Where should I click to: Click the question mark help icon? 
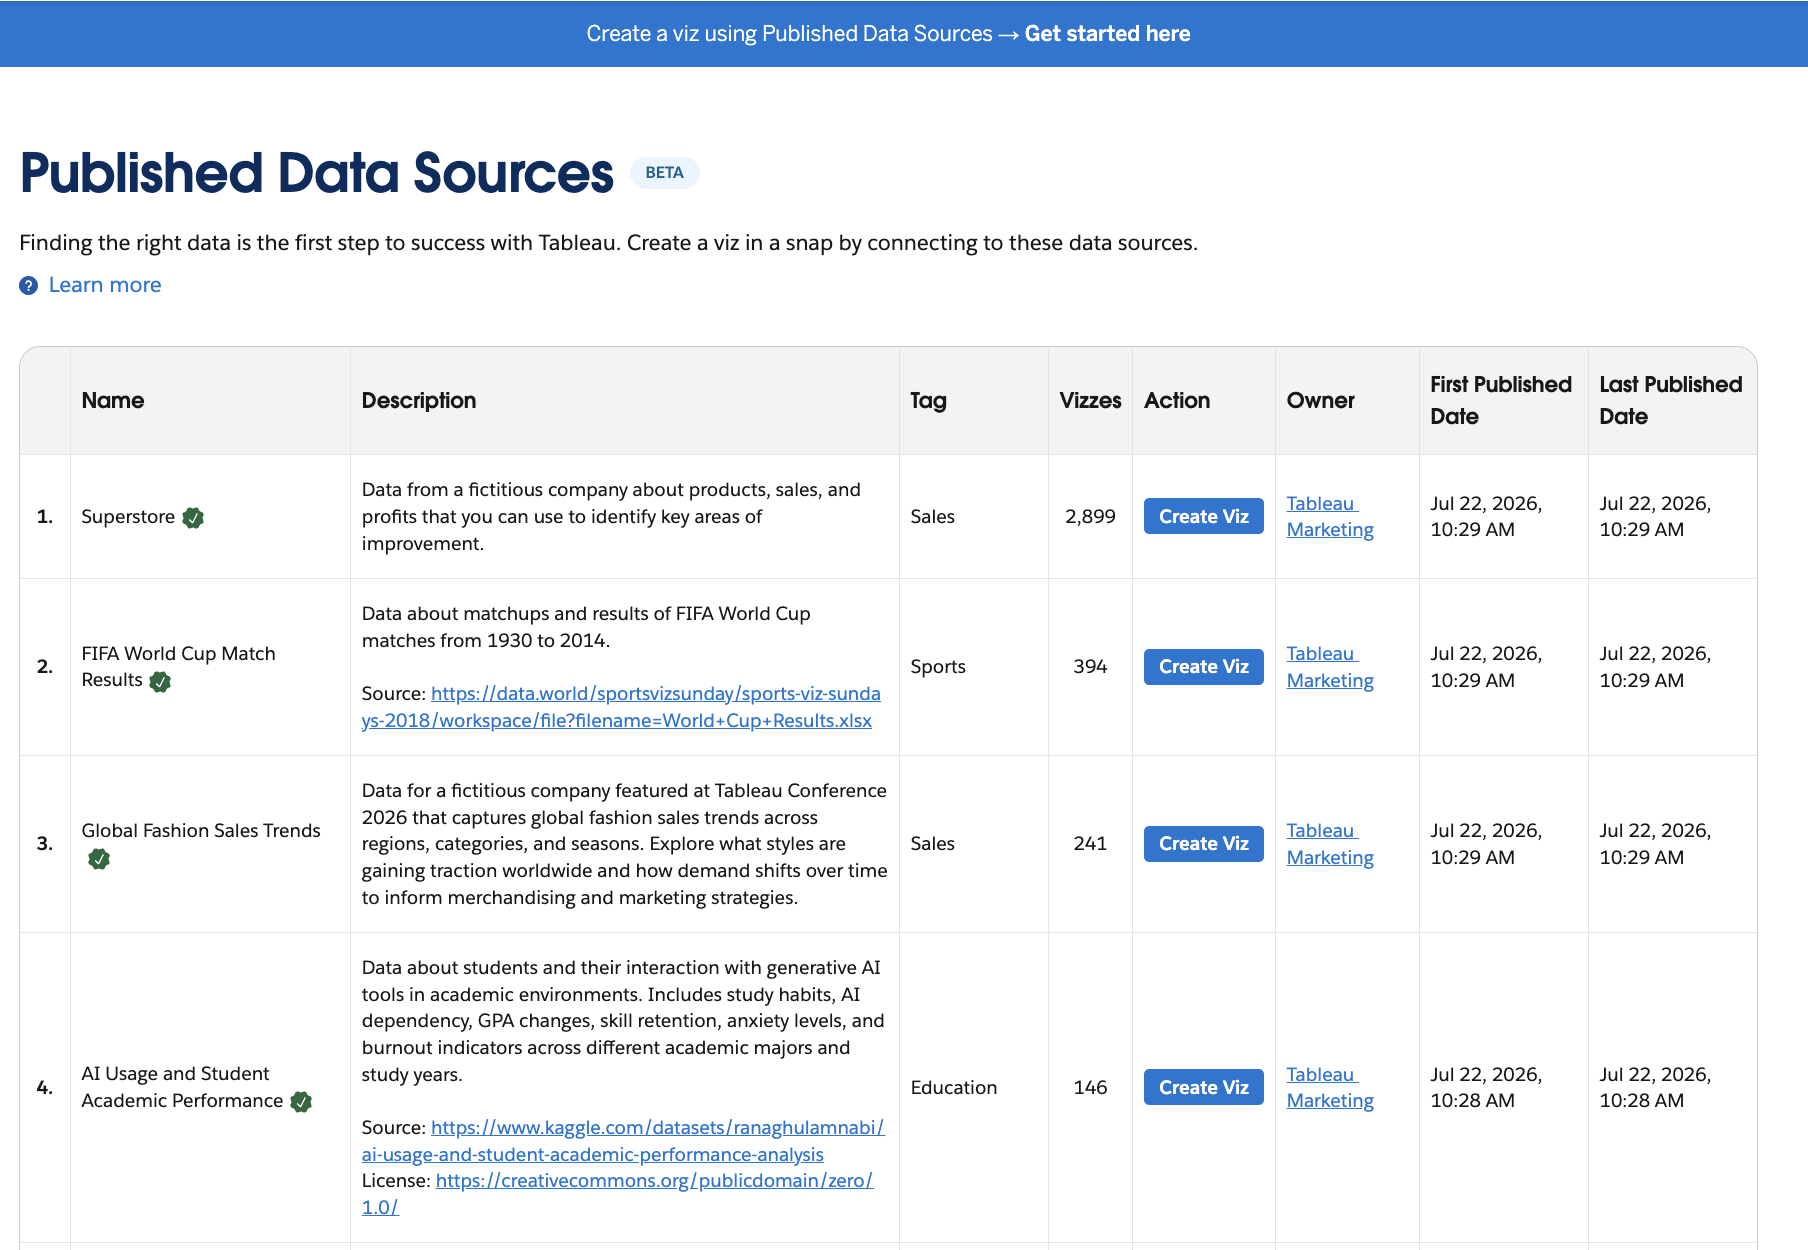pyautogui.click(x=29, y=286)
